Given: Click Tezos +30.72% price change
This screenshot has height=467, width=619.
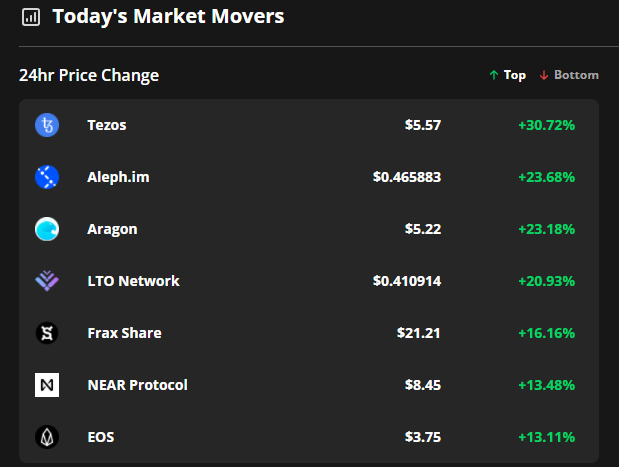Looking at the screenshot, I should [x=546, y=125].
